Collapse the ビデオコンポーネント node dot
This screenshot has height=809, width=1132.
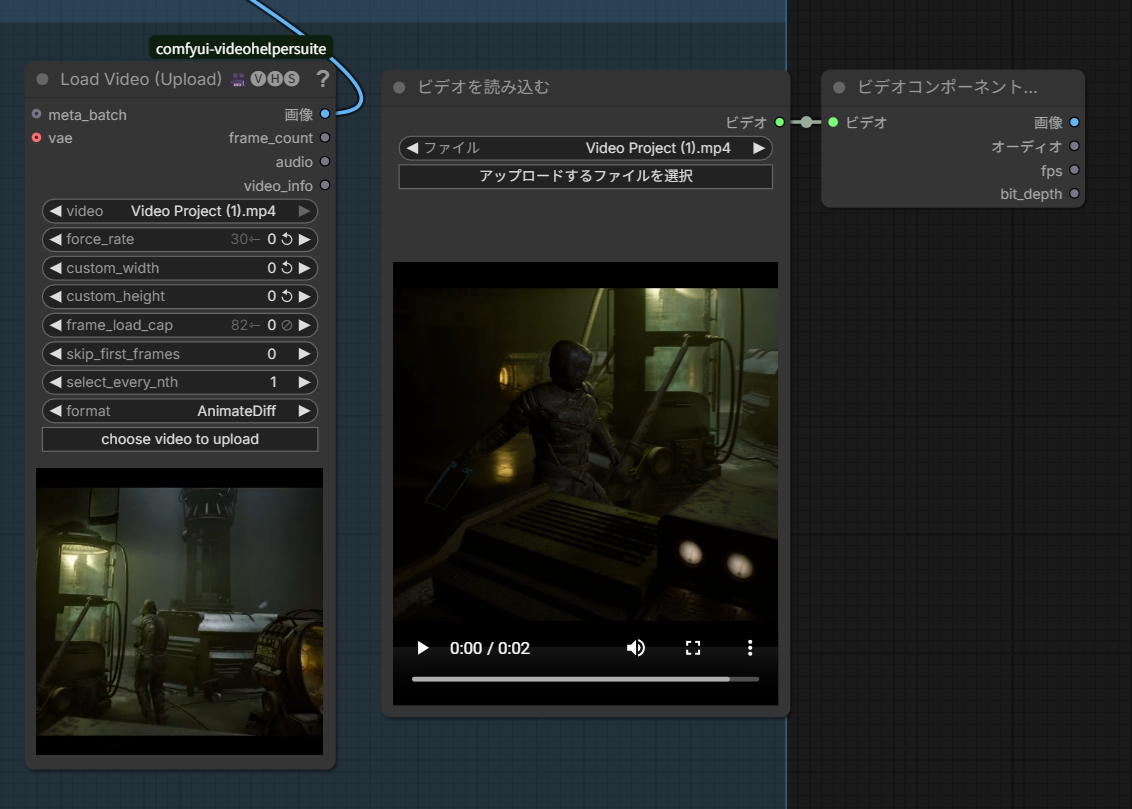tap(839, 87)
